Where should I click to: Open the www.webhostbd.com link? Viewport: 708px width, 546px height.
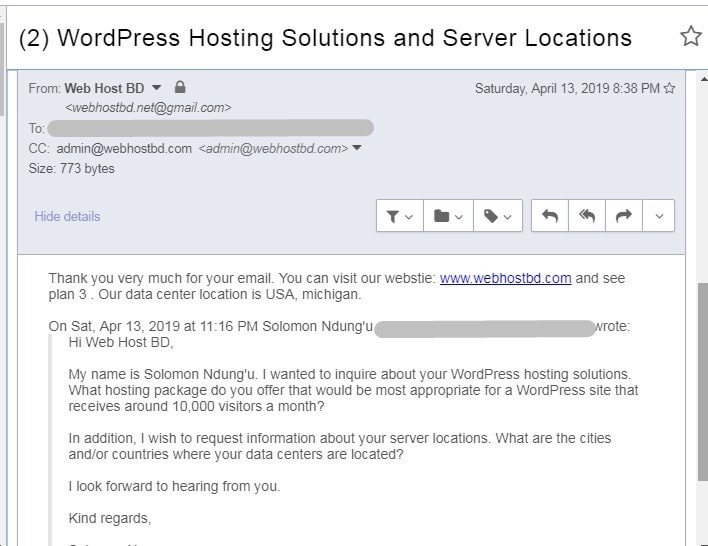[x=505, y=278]
